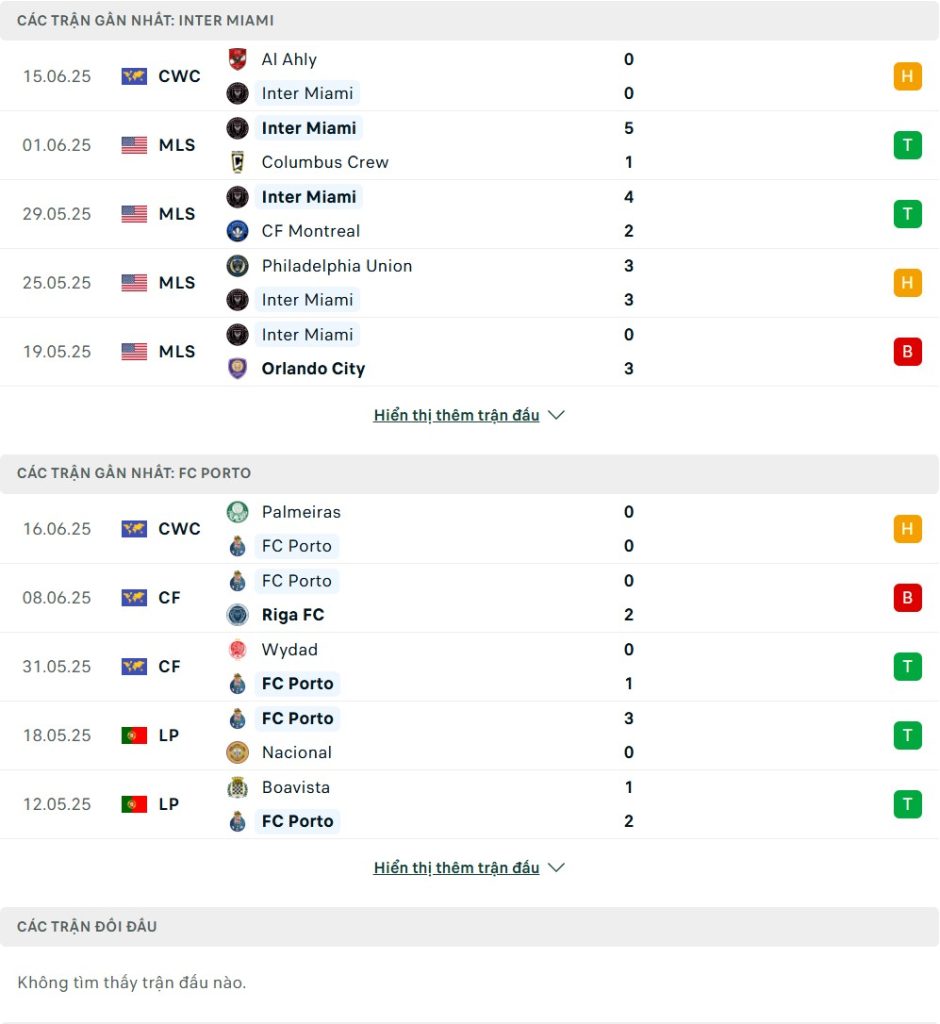940x1024 pixels.
Task: Click the green T badge for Columbus Crew match
Action: pos(907,145)
